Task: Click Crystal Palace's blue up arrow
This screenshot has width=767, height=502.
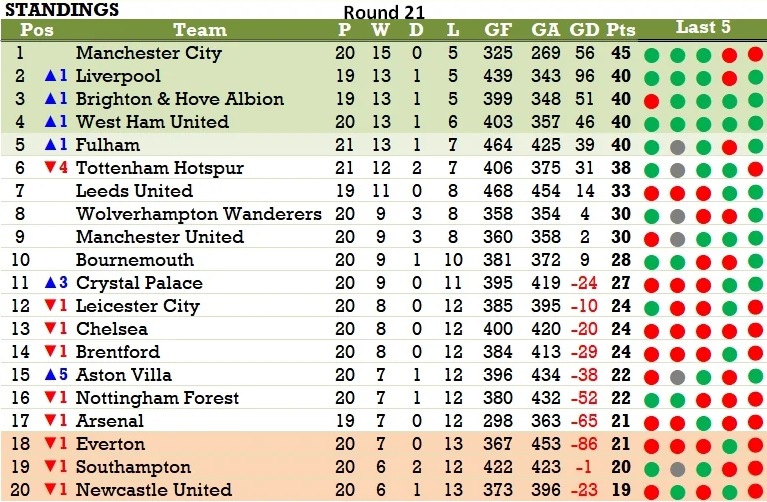Action: [x=50, y=283]
